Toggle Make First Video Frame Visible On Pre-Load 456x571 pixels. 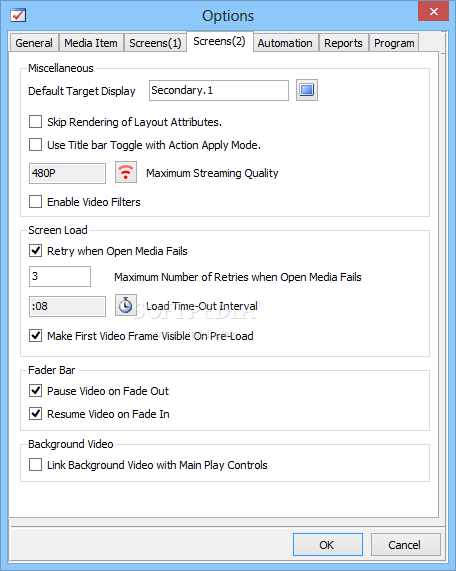[35, 335]
